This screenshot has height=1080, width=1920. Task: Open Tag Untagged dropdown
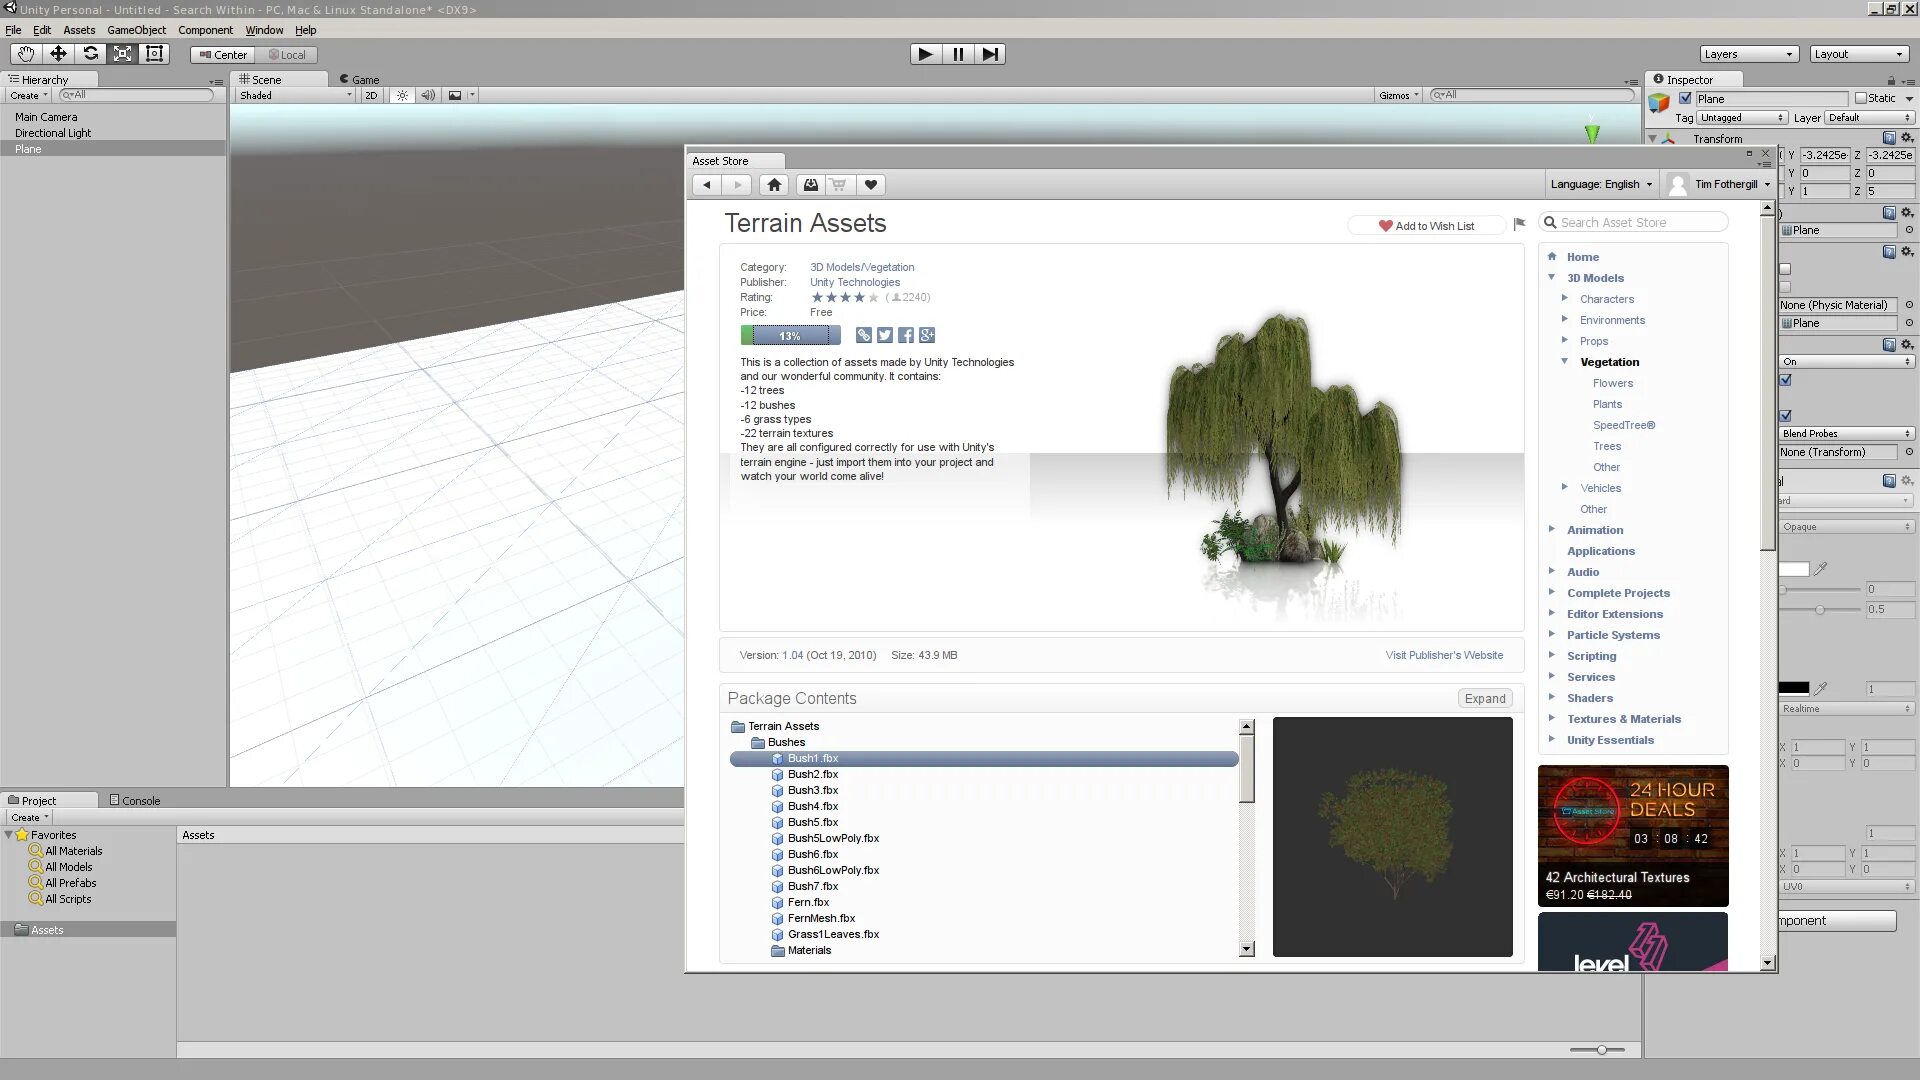tap(1742, 118)
